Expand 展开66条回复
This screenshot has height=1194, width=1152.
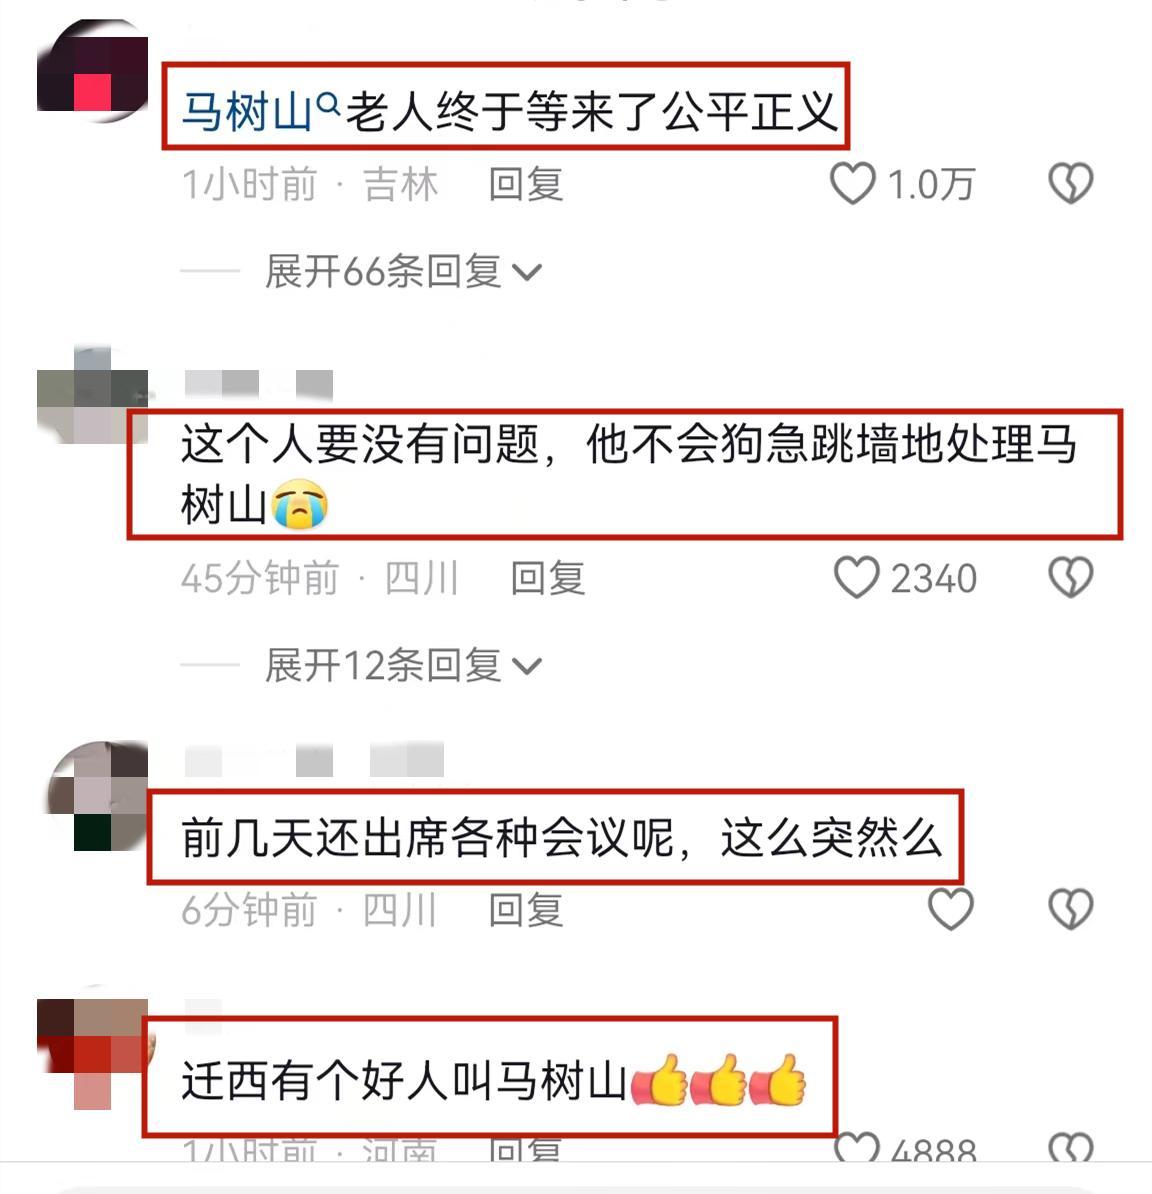click(403, 272)
